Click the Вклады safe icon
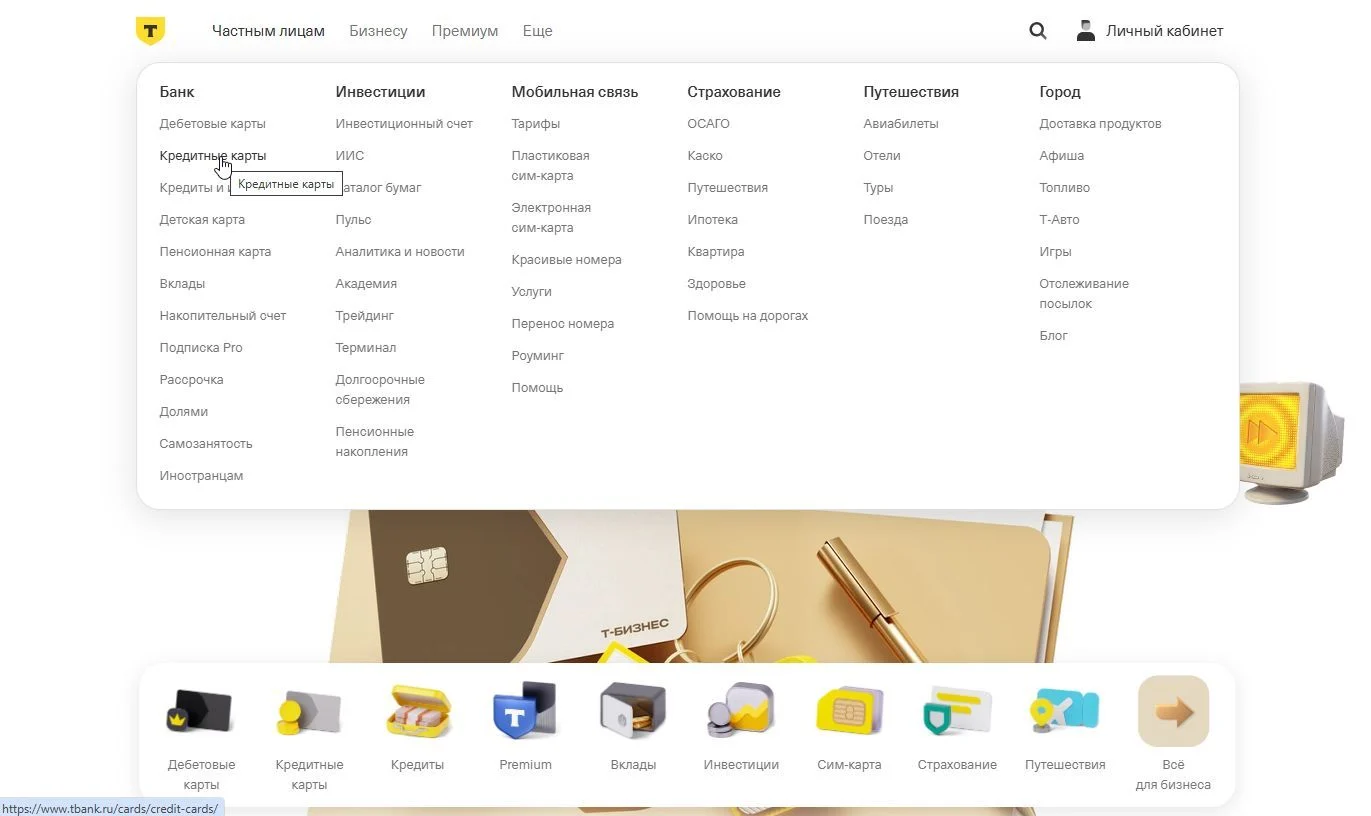This screenshot has height=816, width=1371. pos(633,710)
